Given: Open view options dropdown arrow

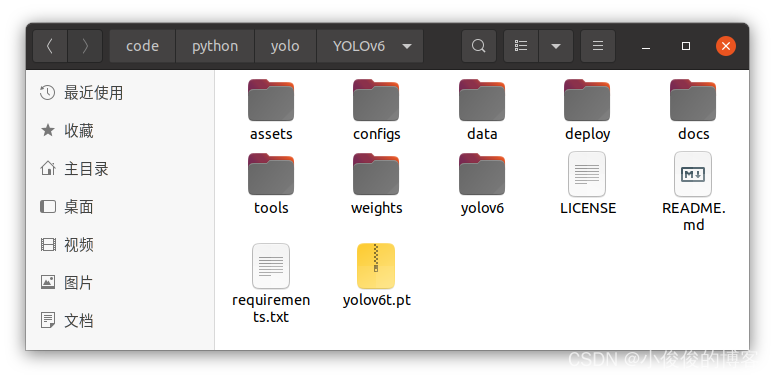Looking at the screenshot, I should tap(556, 46).
